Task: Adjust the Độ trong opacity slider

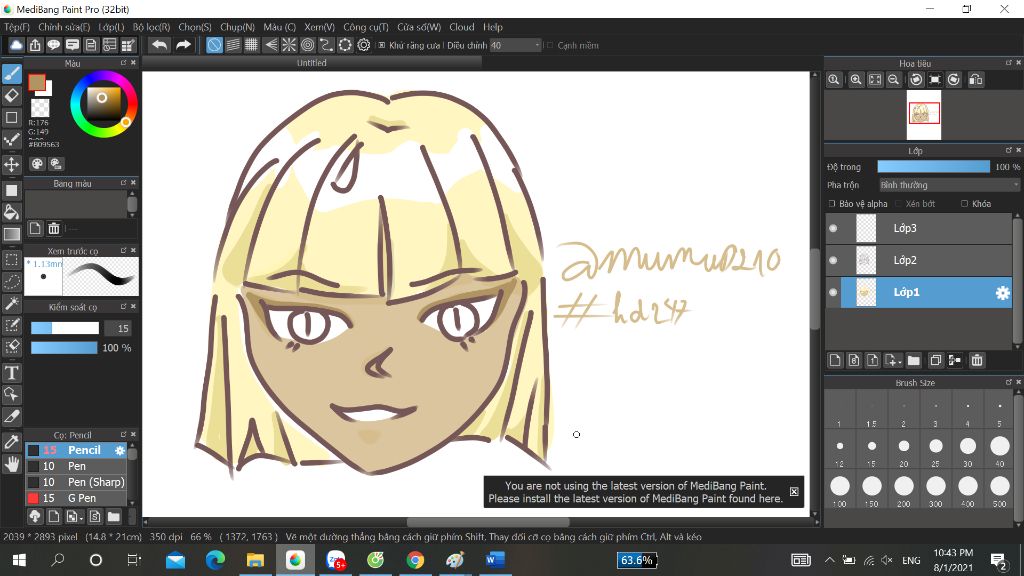Action: pos(933,167)
